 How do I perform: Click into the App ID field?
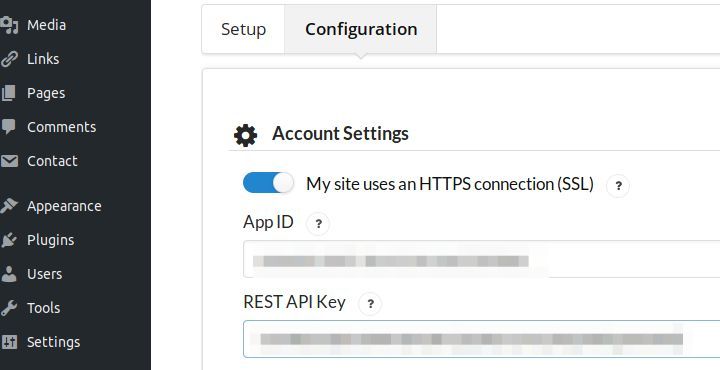(x=481, y=259)
